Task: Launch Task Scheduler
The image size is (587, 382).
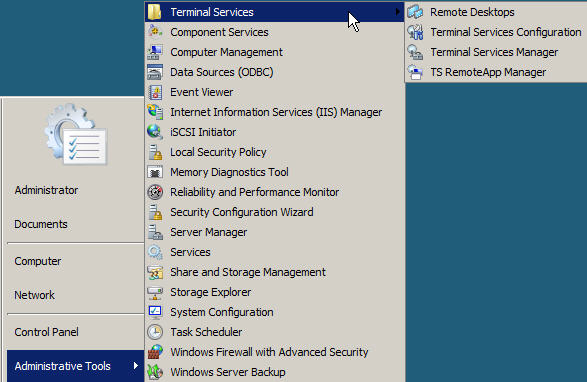Action: [274, 332]
